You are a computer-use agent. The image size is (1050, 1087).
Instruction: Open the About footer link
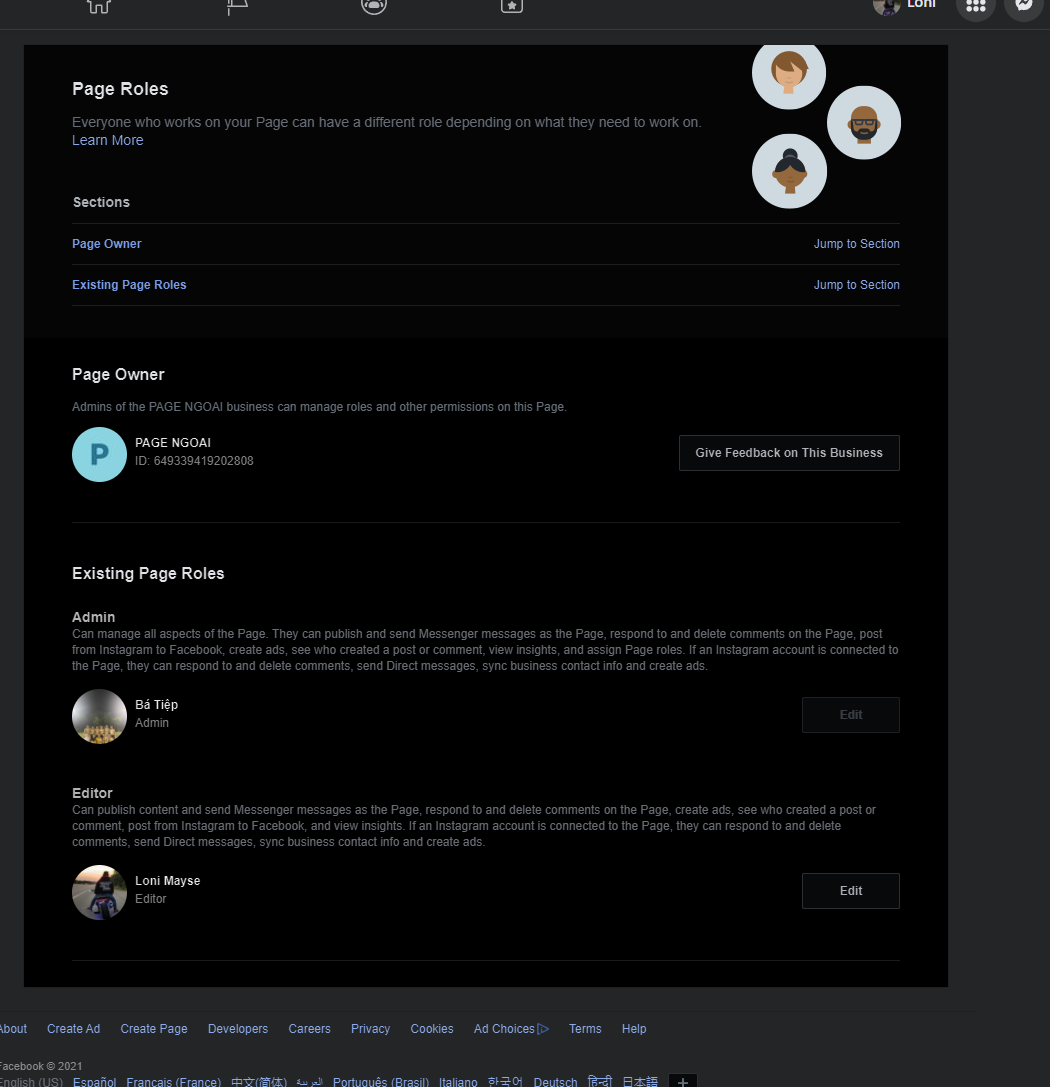12,1029
